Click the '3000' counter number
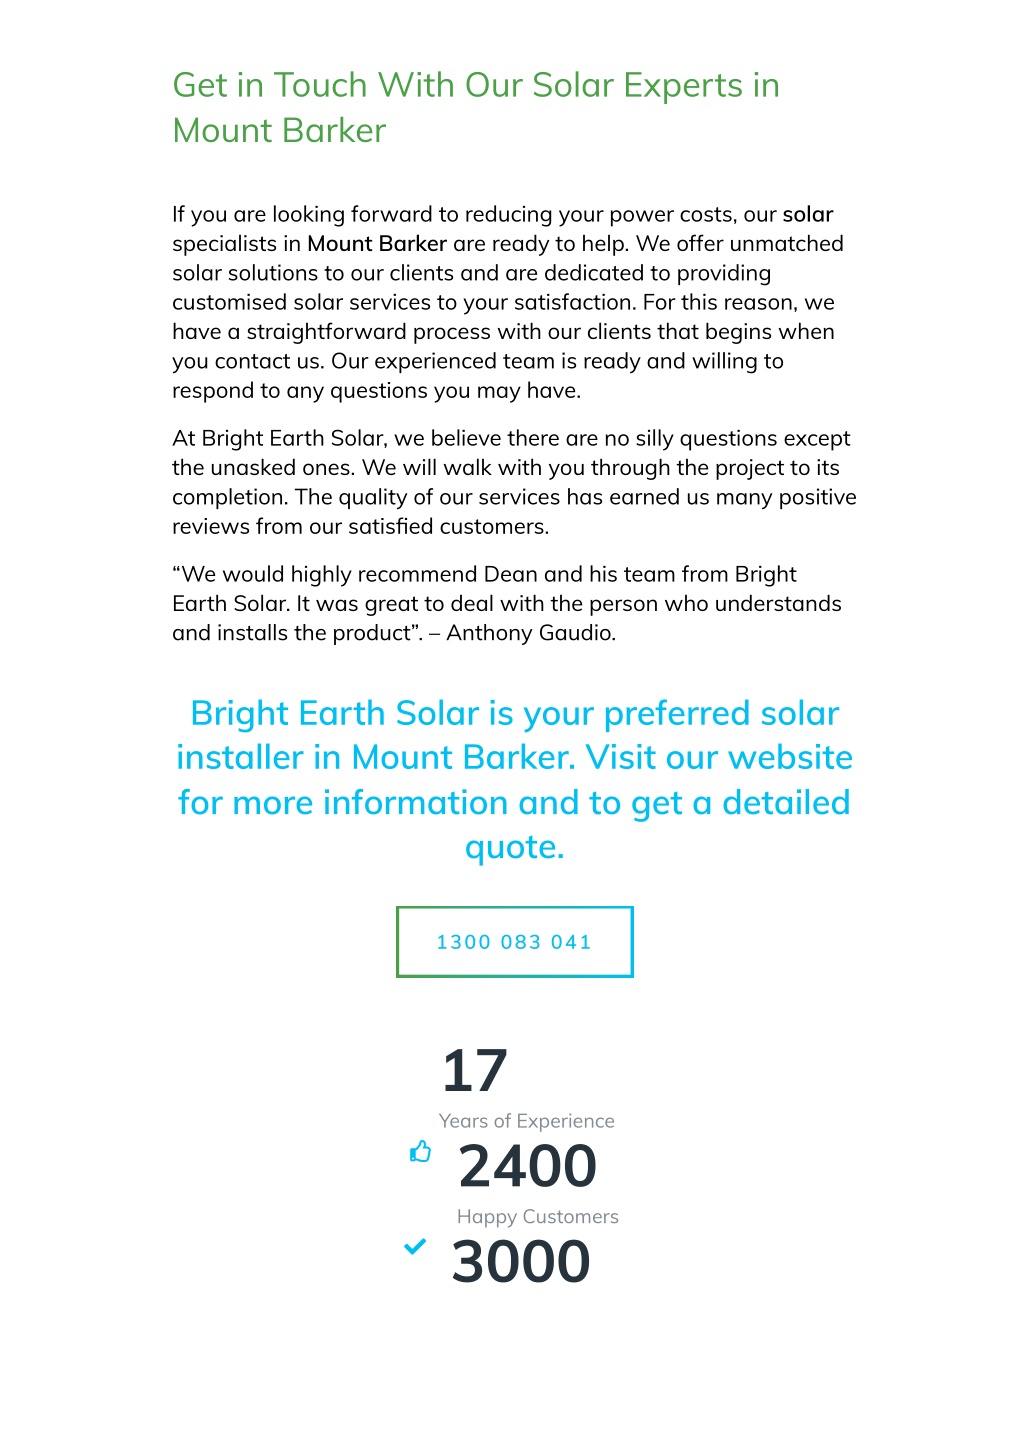Image resolution: width=1024 pixels, height=1449 pixels. (x=521, y=1261)
